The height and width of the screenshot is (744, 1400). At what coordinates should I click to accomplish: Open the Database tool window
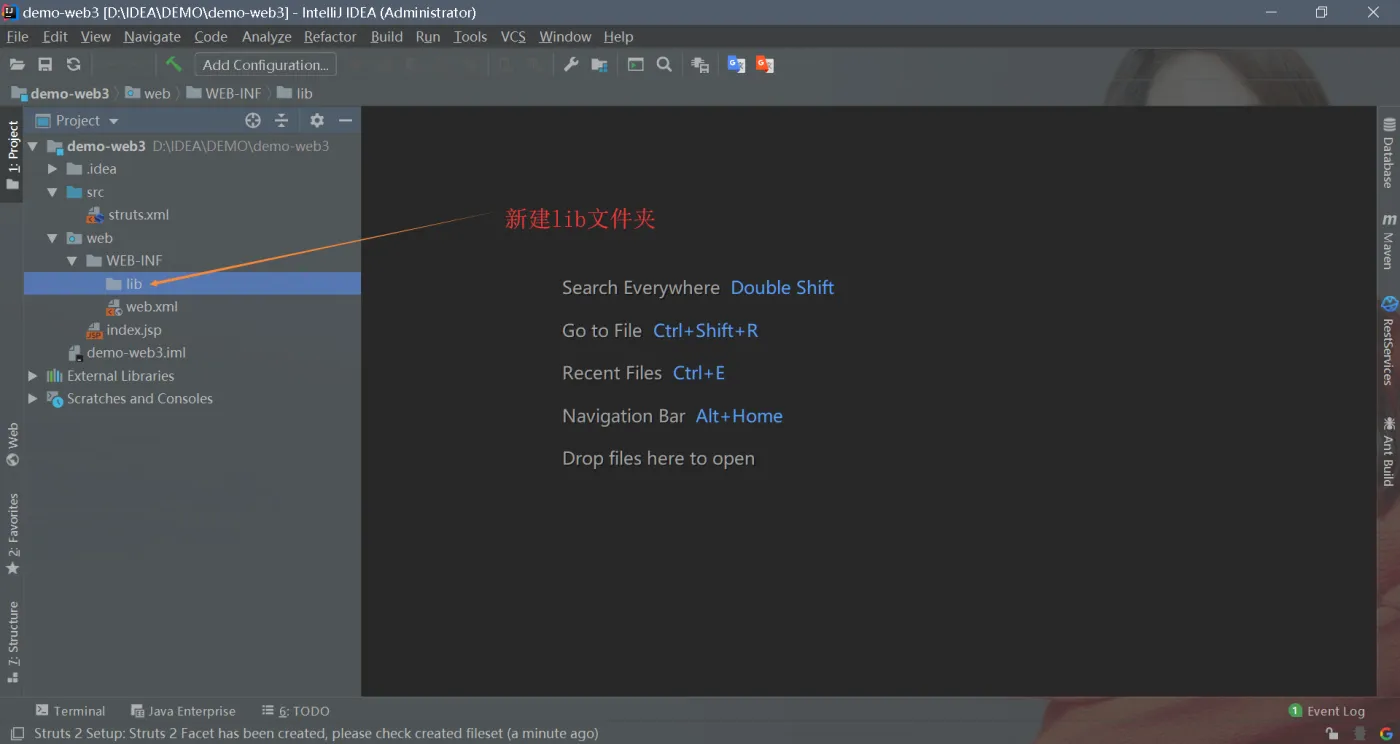1389,153
